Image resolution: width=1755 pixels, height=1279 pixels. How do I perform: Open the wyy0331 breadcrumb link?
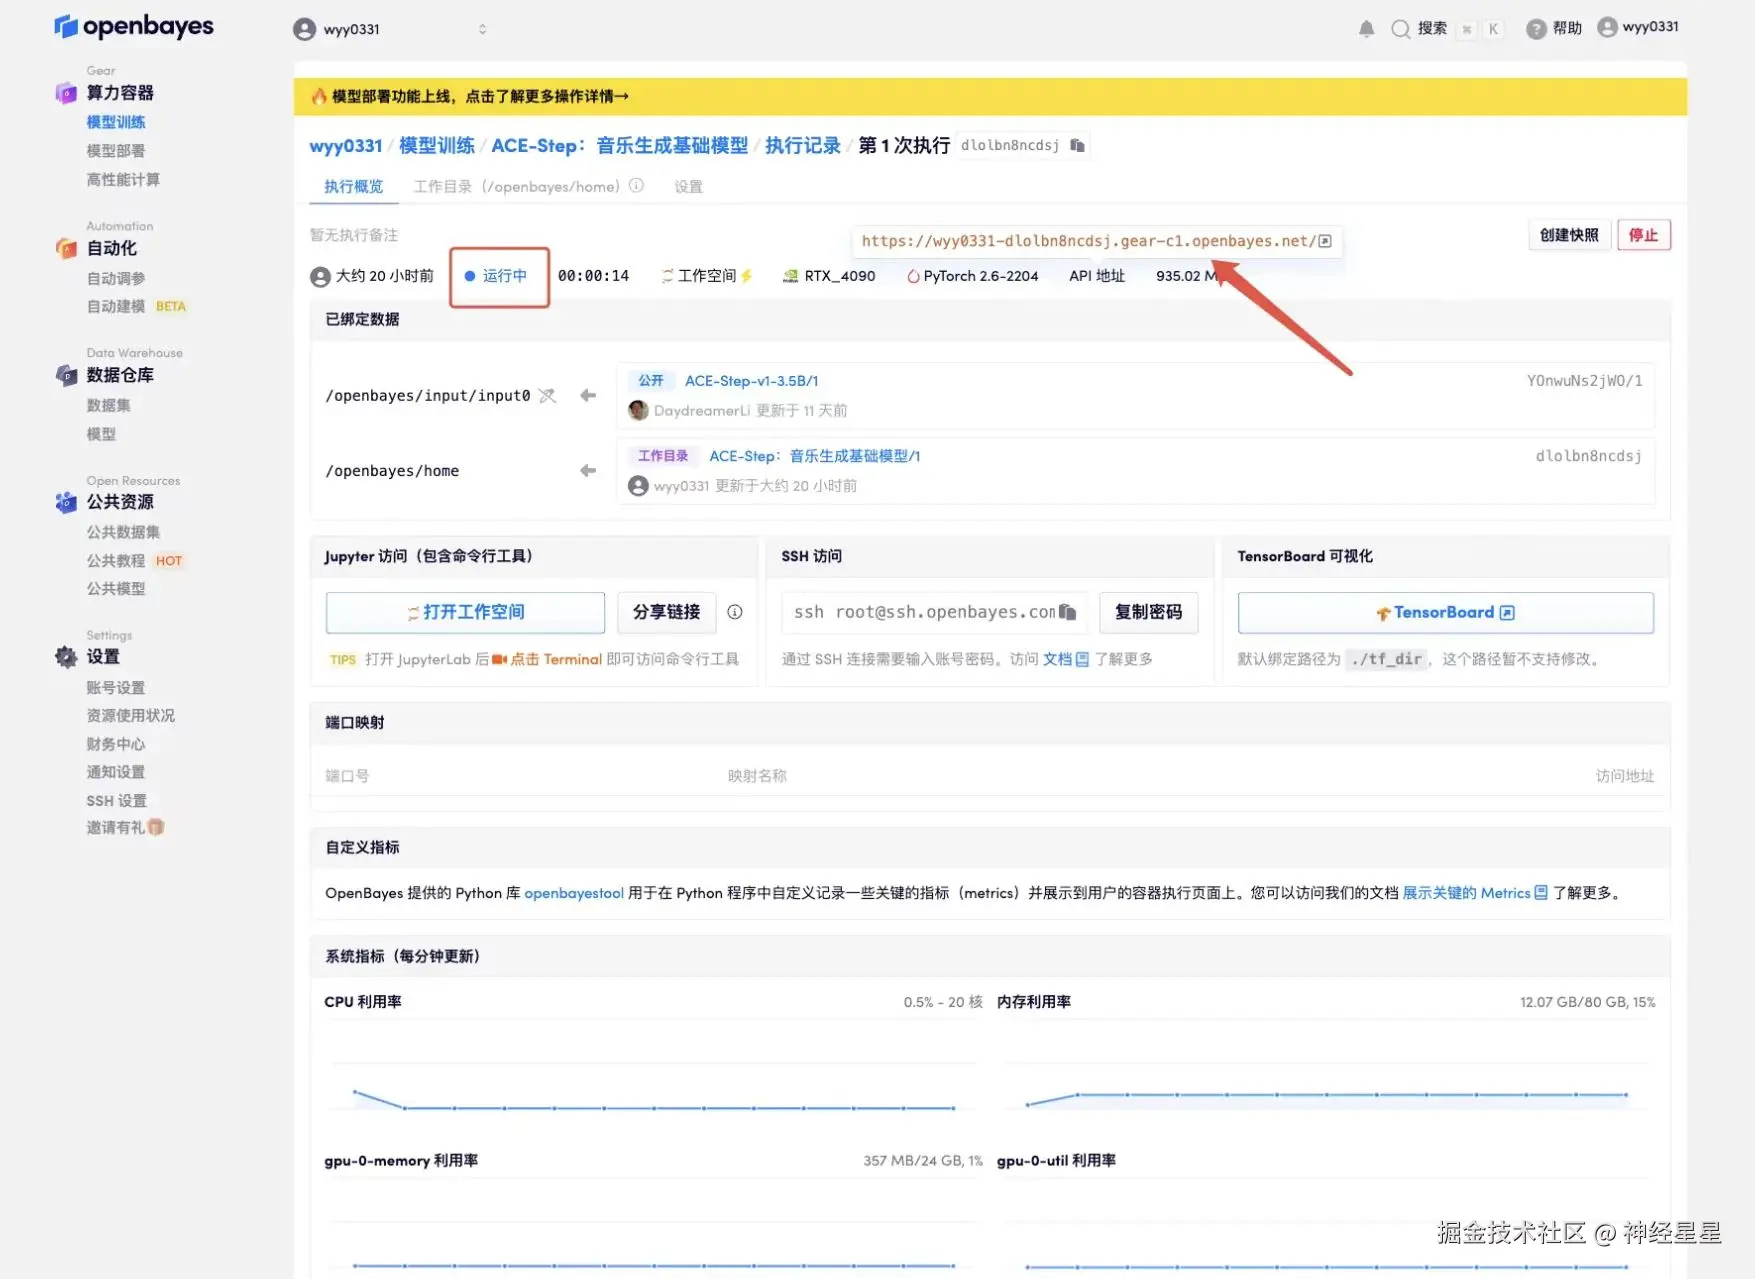pyautogui.click(x=346, y=146)
